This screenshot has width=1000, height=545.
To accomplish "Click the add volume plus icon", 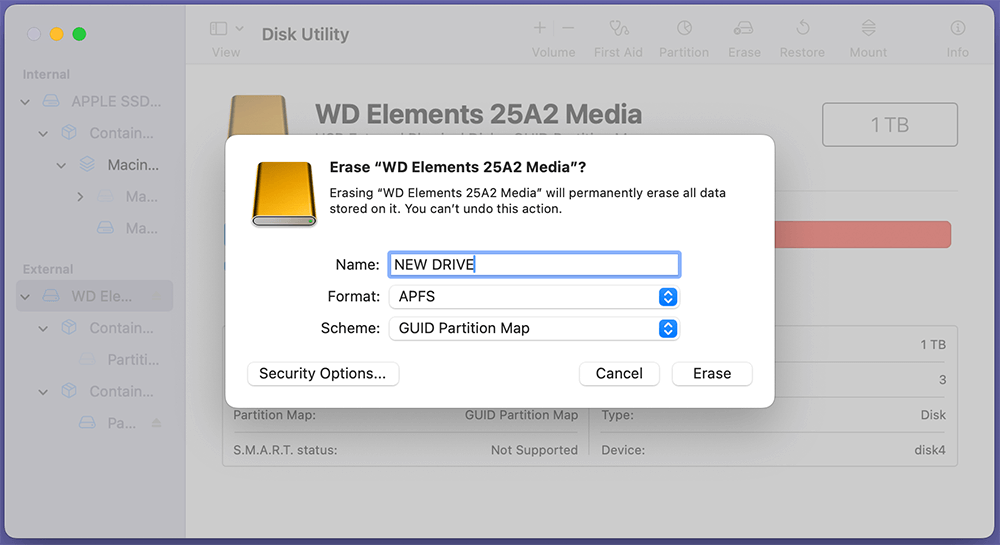I will coord(540,28).
